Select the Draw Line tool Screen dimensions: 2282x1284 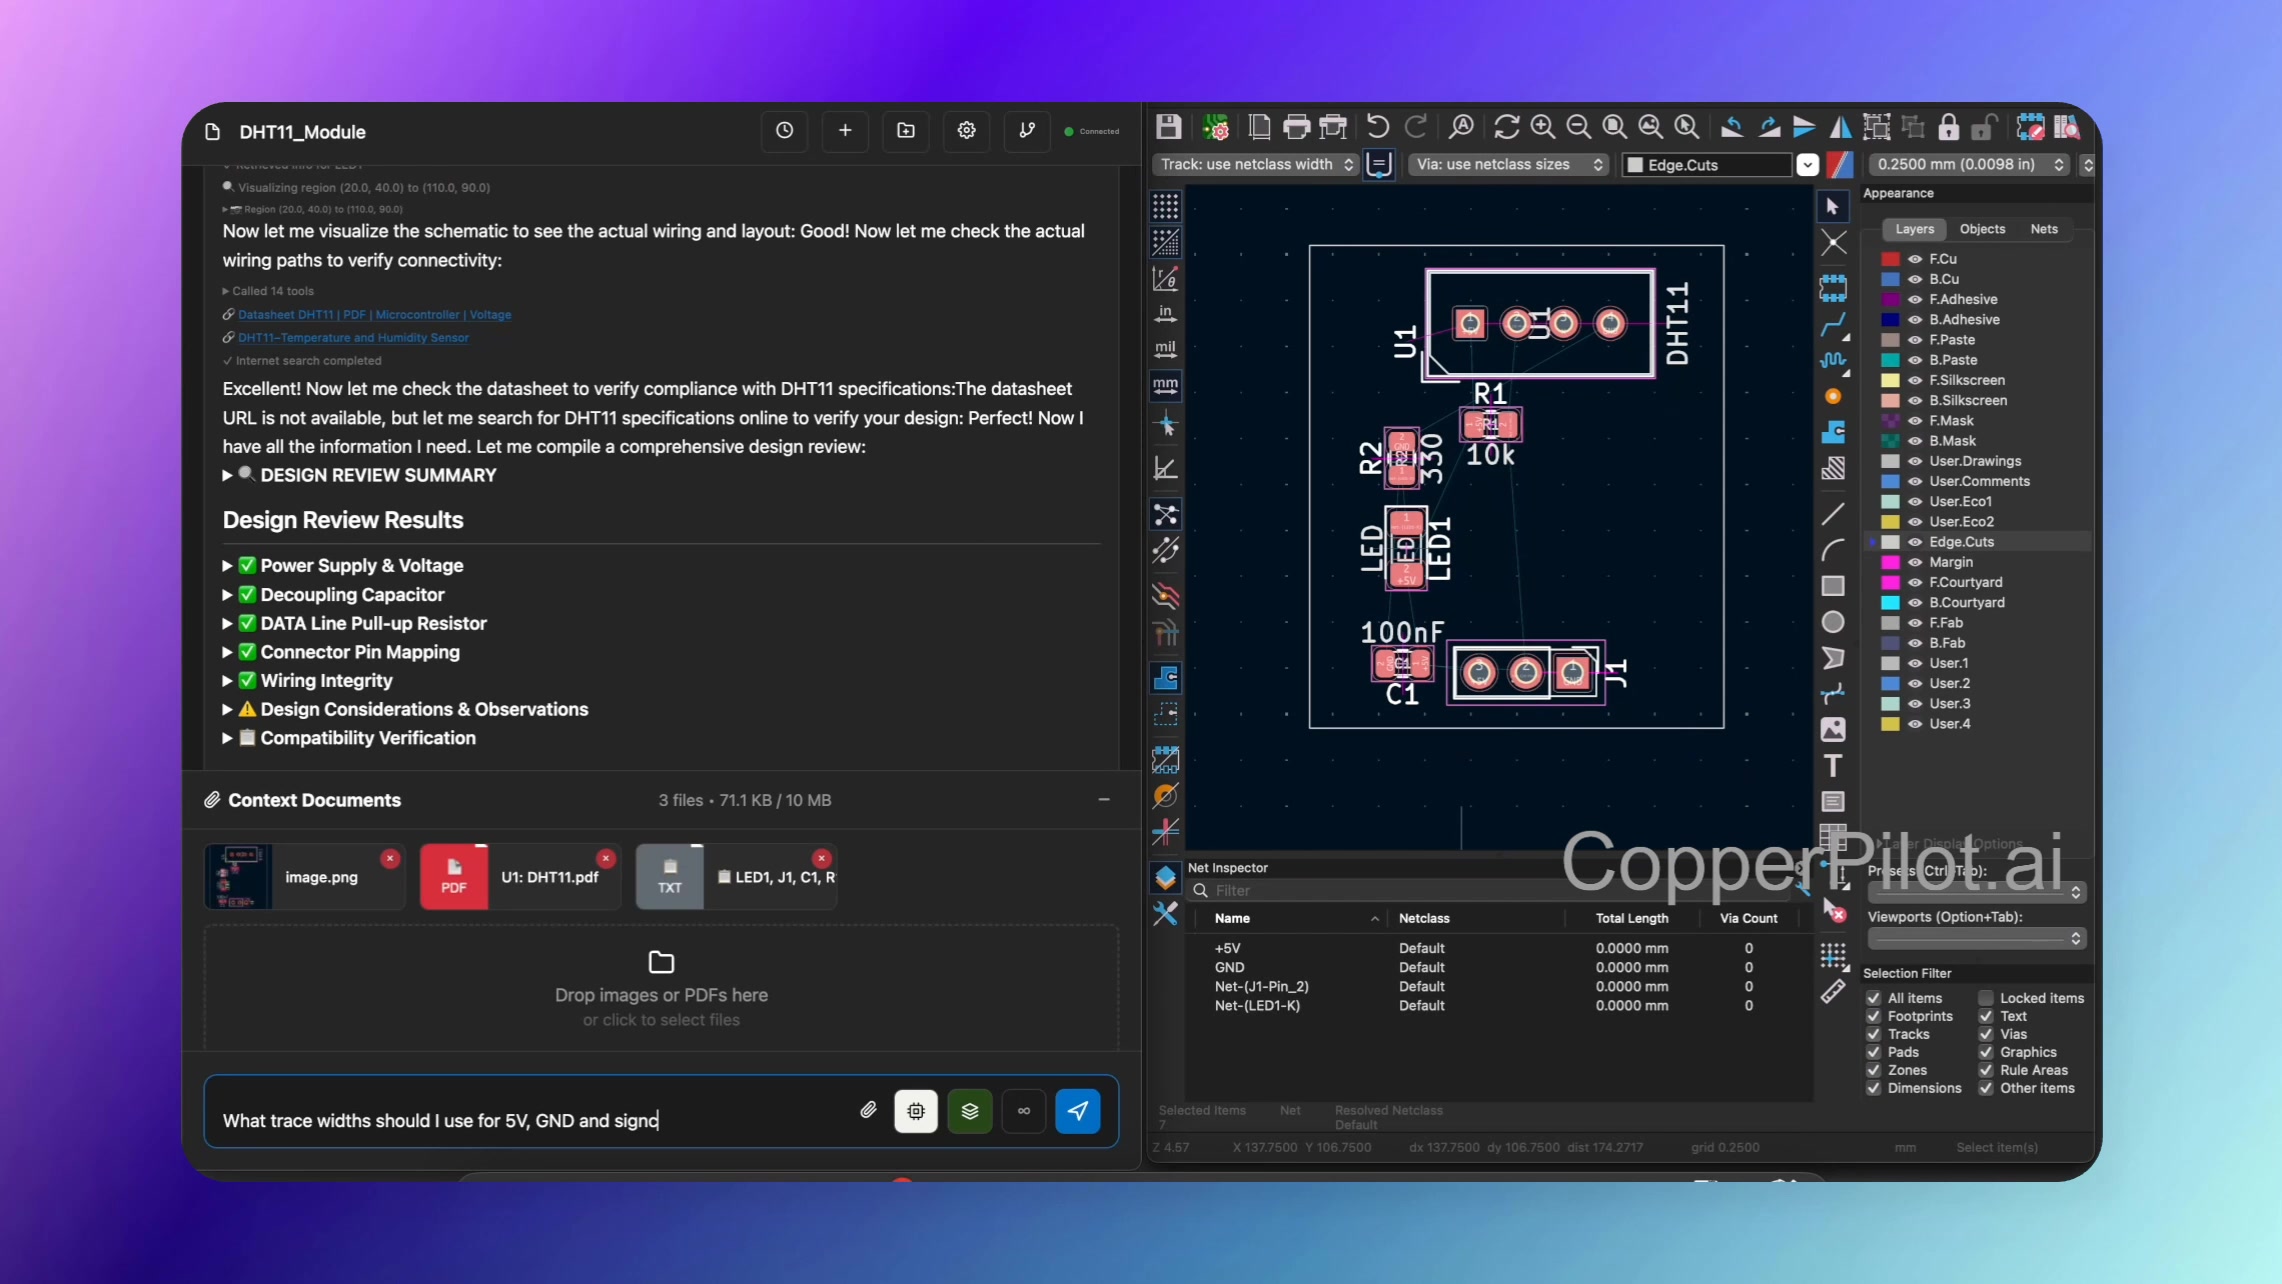coord(1833,514)
